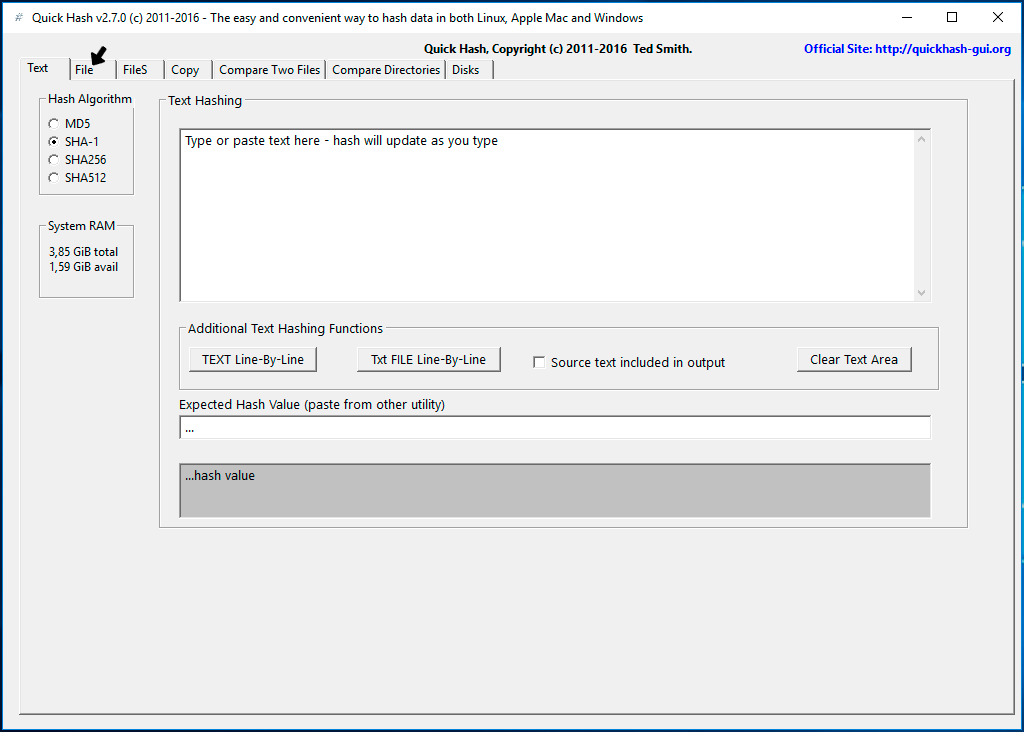
Task: Open the Compare Directories tab
Action: 386,70
